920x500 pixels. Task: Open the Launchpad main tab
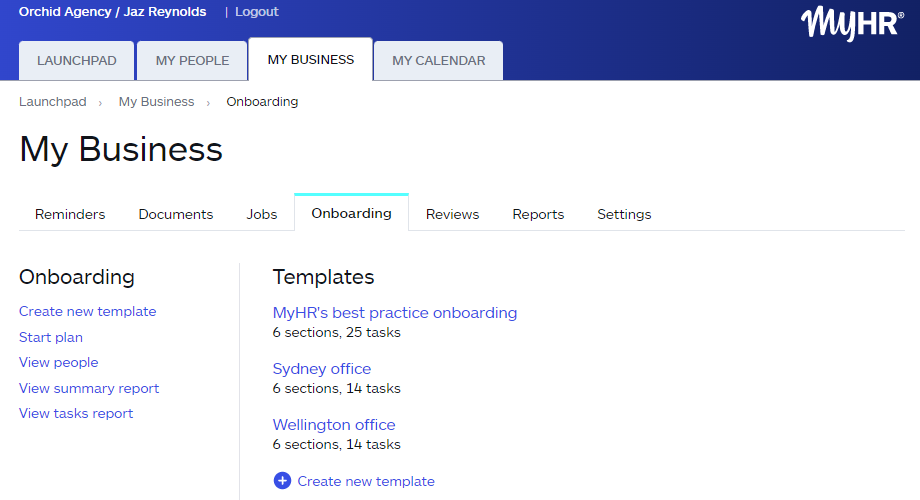point(77,61)
